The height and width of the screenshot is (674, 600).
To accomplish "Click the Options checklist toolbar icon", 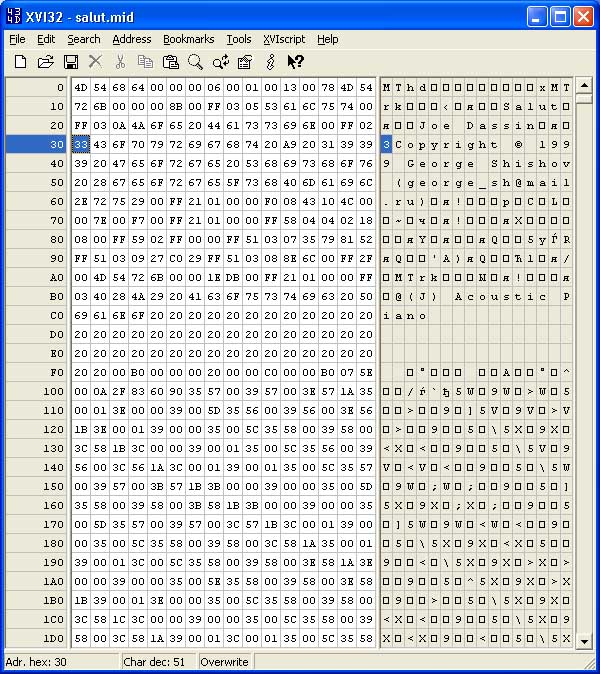I will point(245,62).
